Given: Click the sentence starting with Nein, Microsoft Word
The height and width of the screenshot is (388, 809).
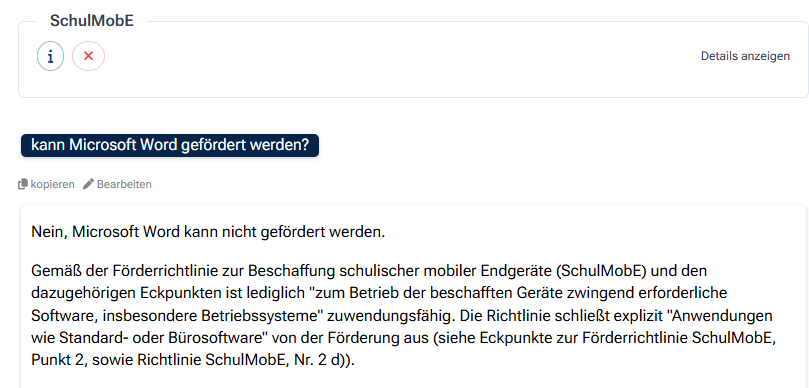Looking at the screenshot, I should (x=208, y=232).
